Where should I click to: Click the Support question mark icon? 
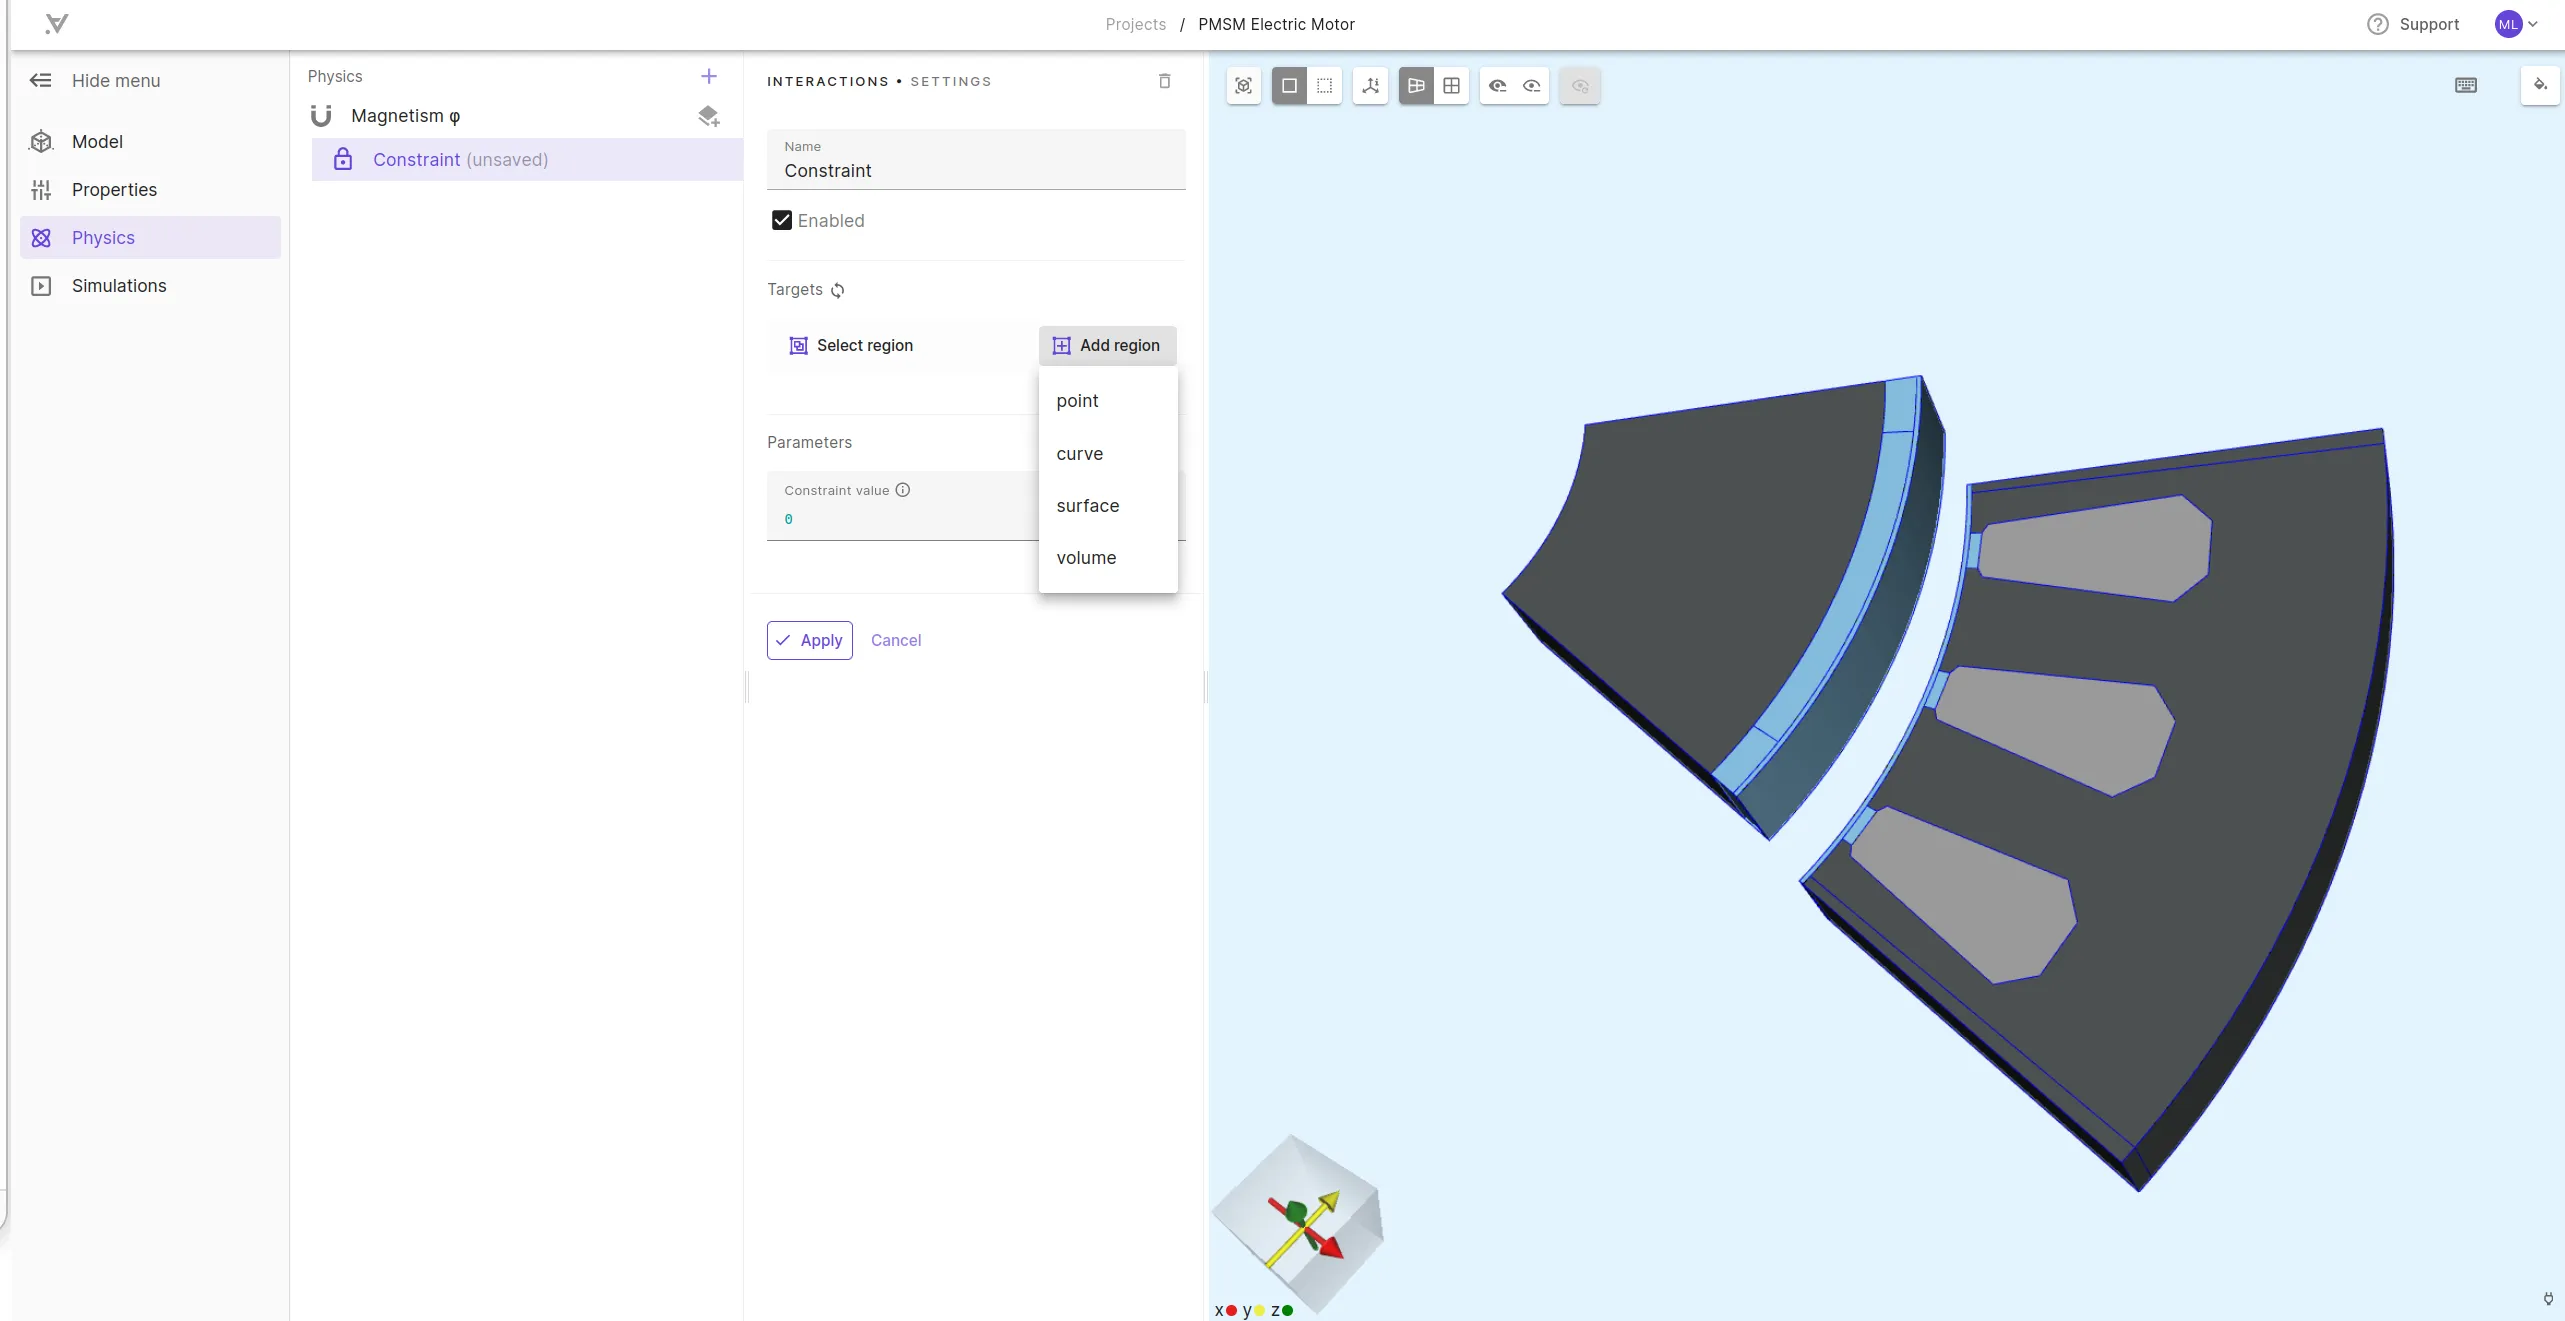2378,24
